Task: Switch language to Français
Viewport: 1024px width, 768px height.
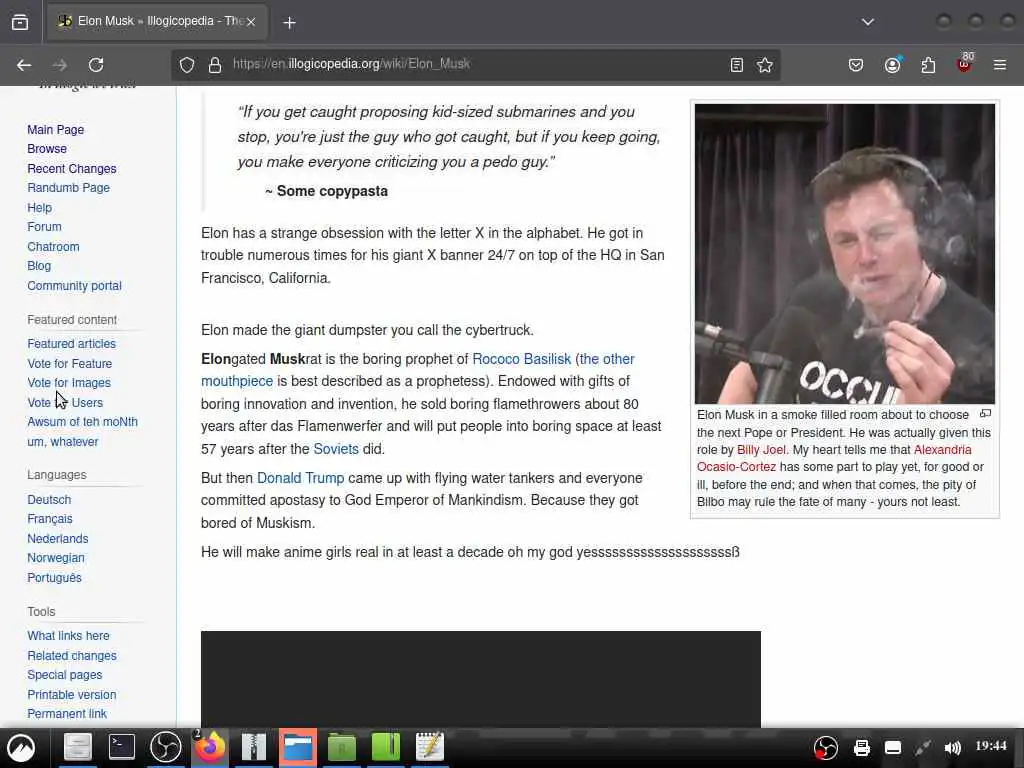Action: 50,519
